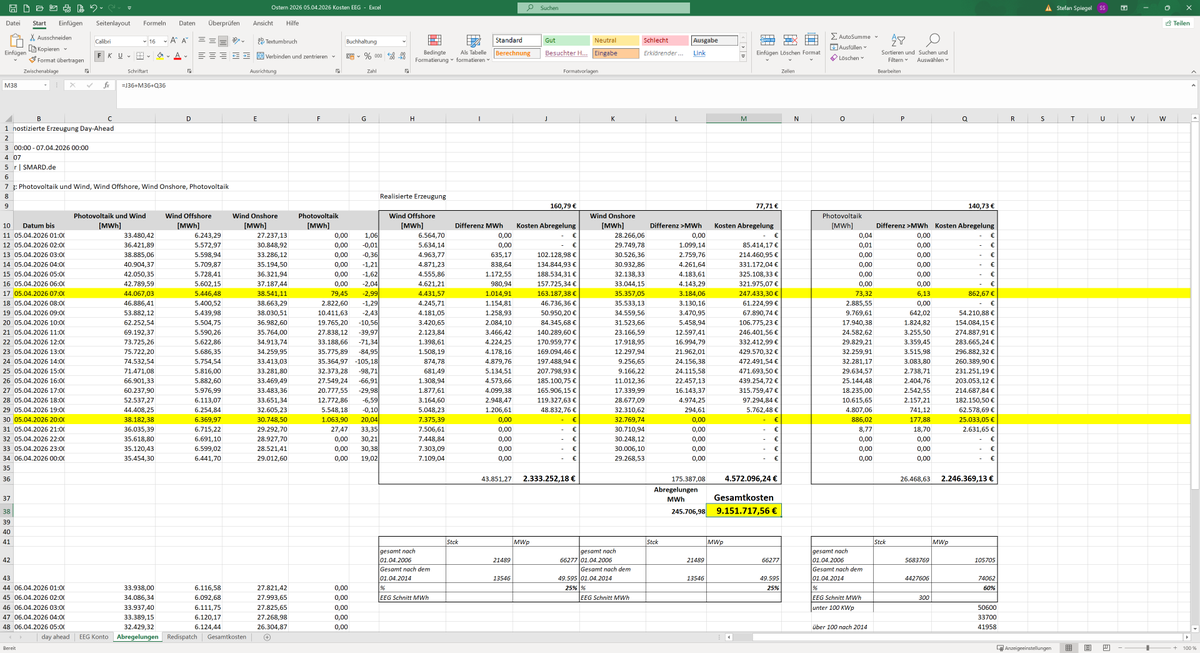This screenshot has width=1200, height=653.
Task: Open Suchen und Auswählen menu
Action: 933,48
